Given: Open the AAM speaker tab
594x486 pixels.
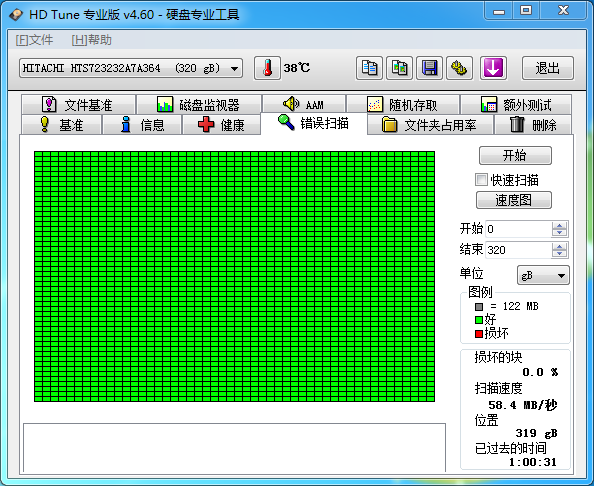Looking at the screenshot, I should [x=304, y=104].
